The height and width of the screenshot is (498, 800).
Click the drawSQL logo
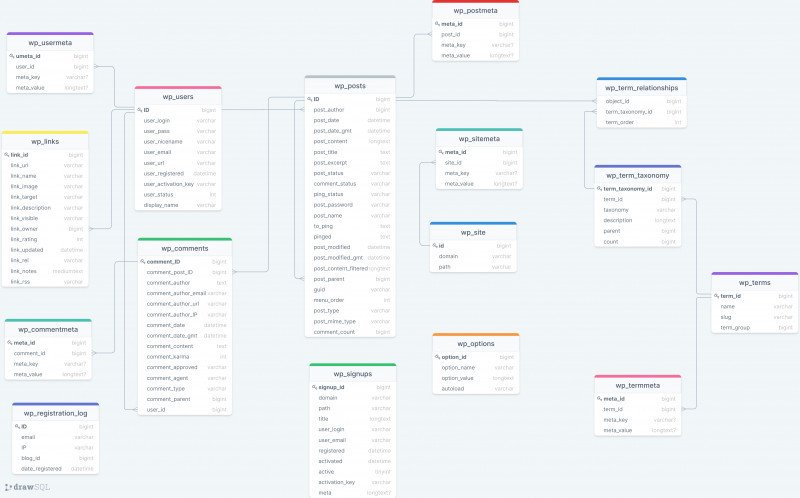point(28,487)
